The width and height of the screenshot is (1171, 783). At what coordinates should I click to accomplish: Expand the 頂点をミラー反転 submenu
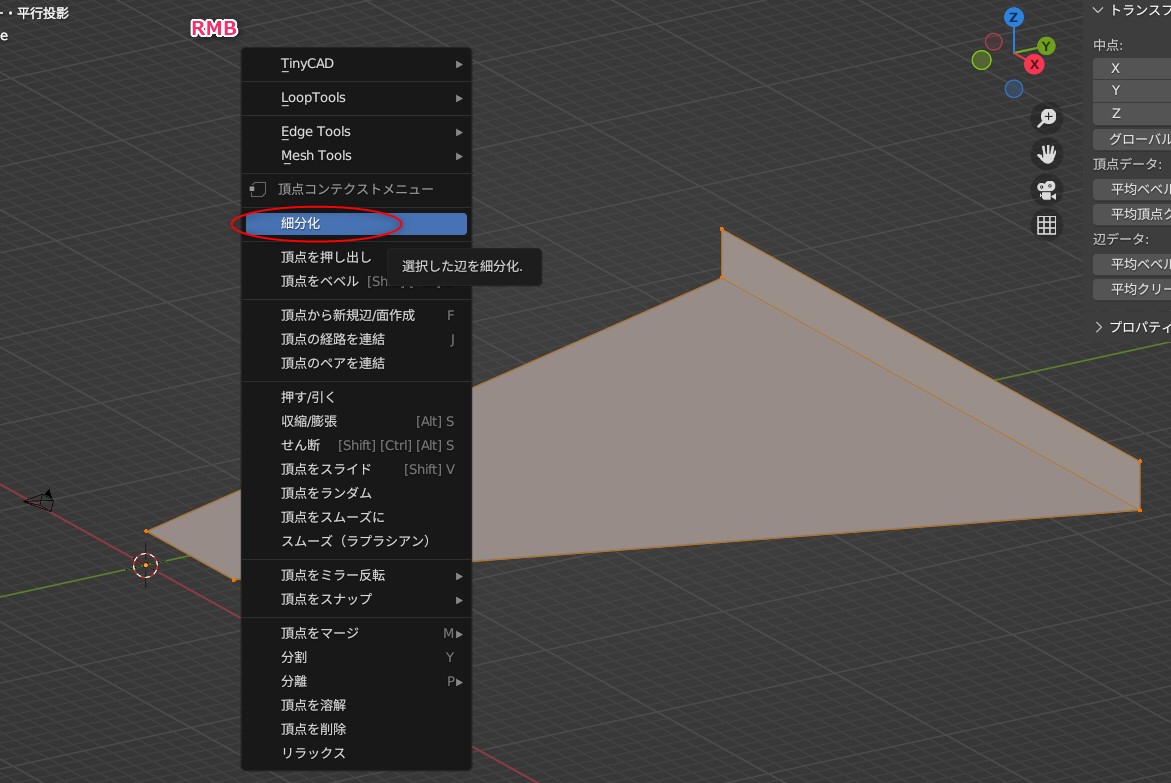point(356,575)
